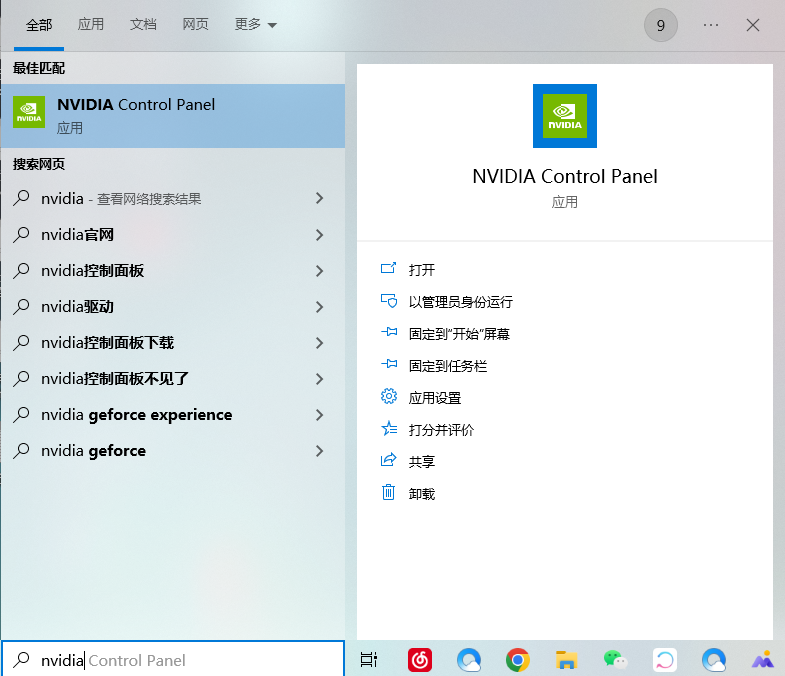The height and width of the screenshot is (676, 785).
Task: Open Google Chrome from the taskbar
Action: pyautogui.click(x=517, y=660)
